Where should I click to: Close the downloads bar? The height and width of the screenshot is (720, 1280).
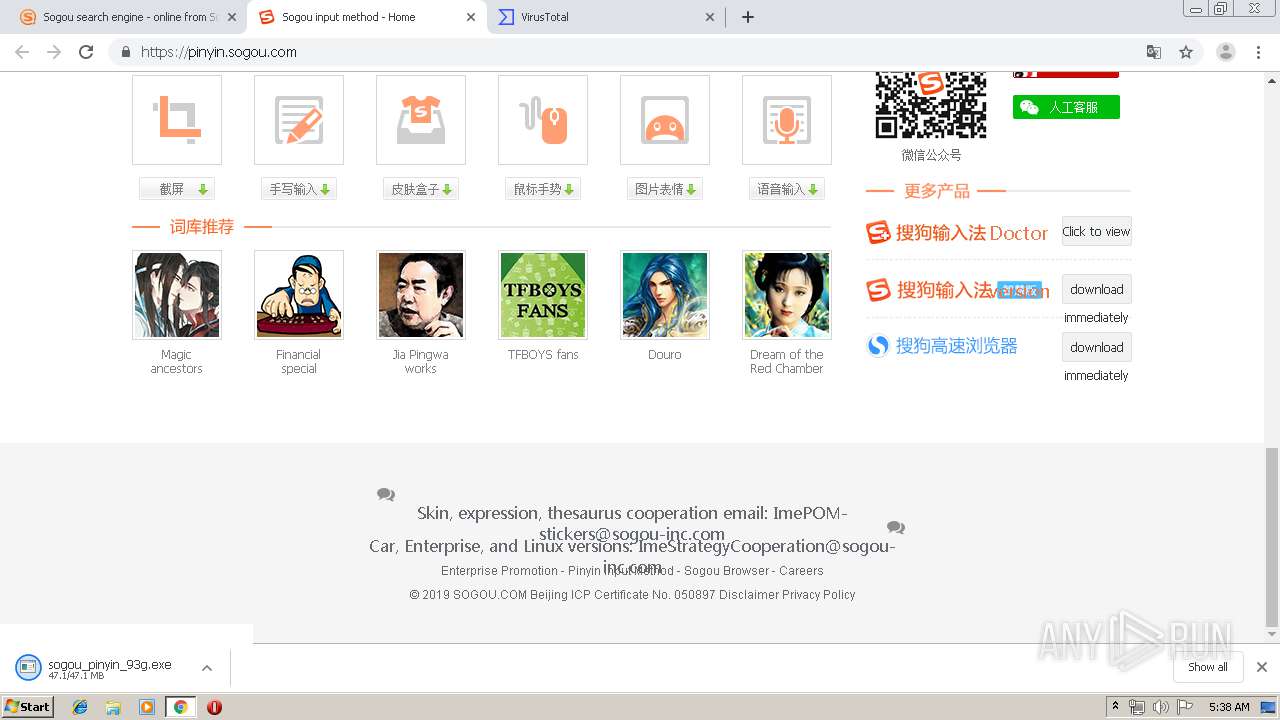click(x=1262, y=667)
